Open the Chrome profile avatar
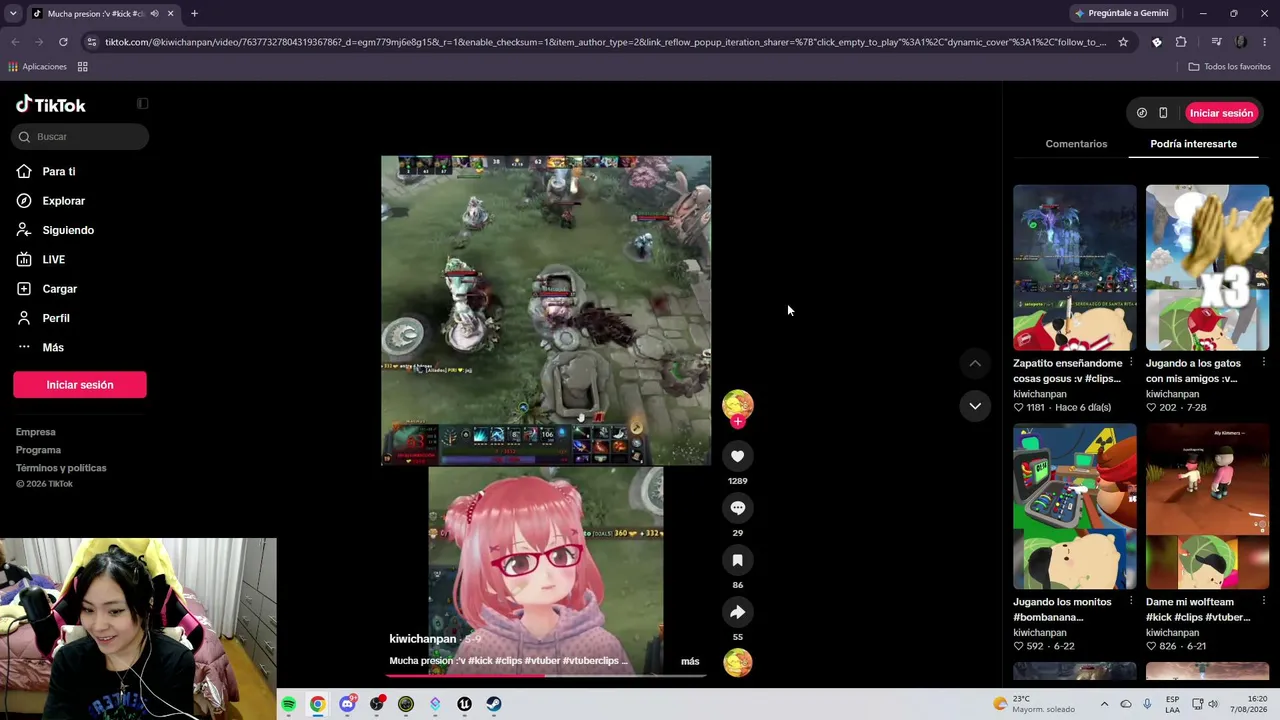1280x720 pixels. point(1241,42)
